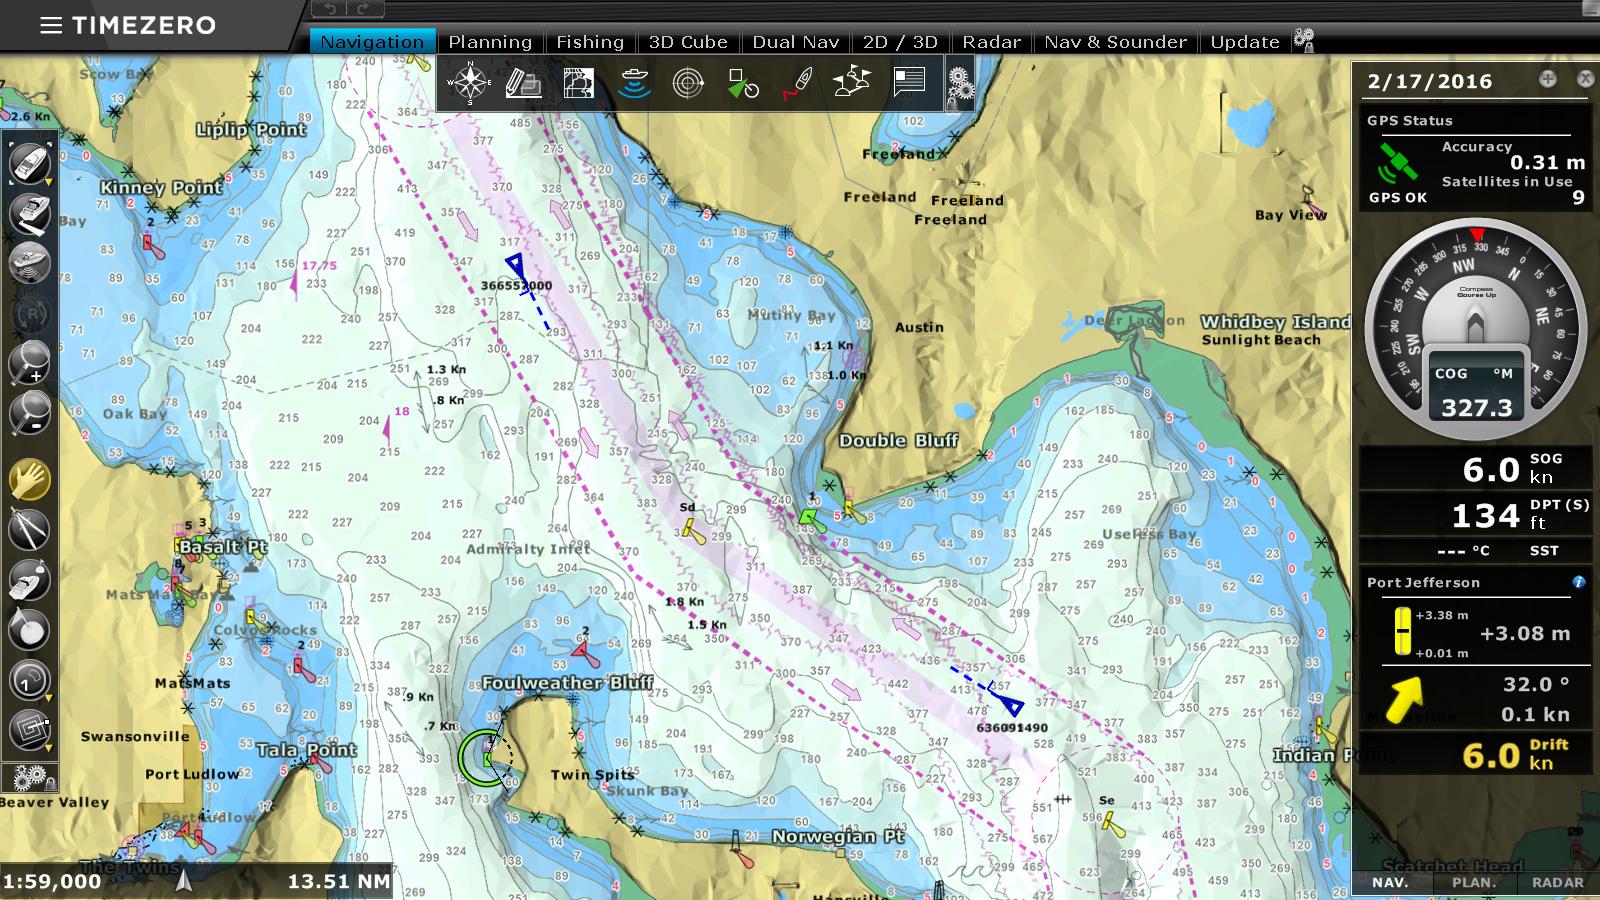
Task: Open the Routes flags ribbon button
Action: pos(851,82)
